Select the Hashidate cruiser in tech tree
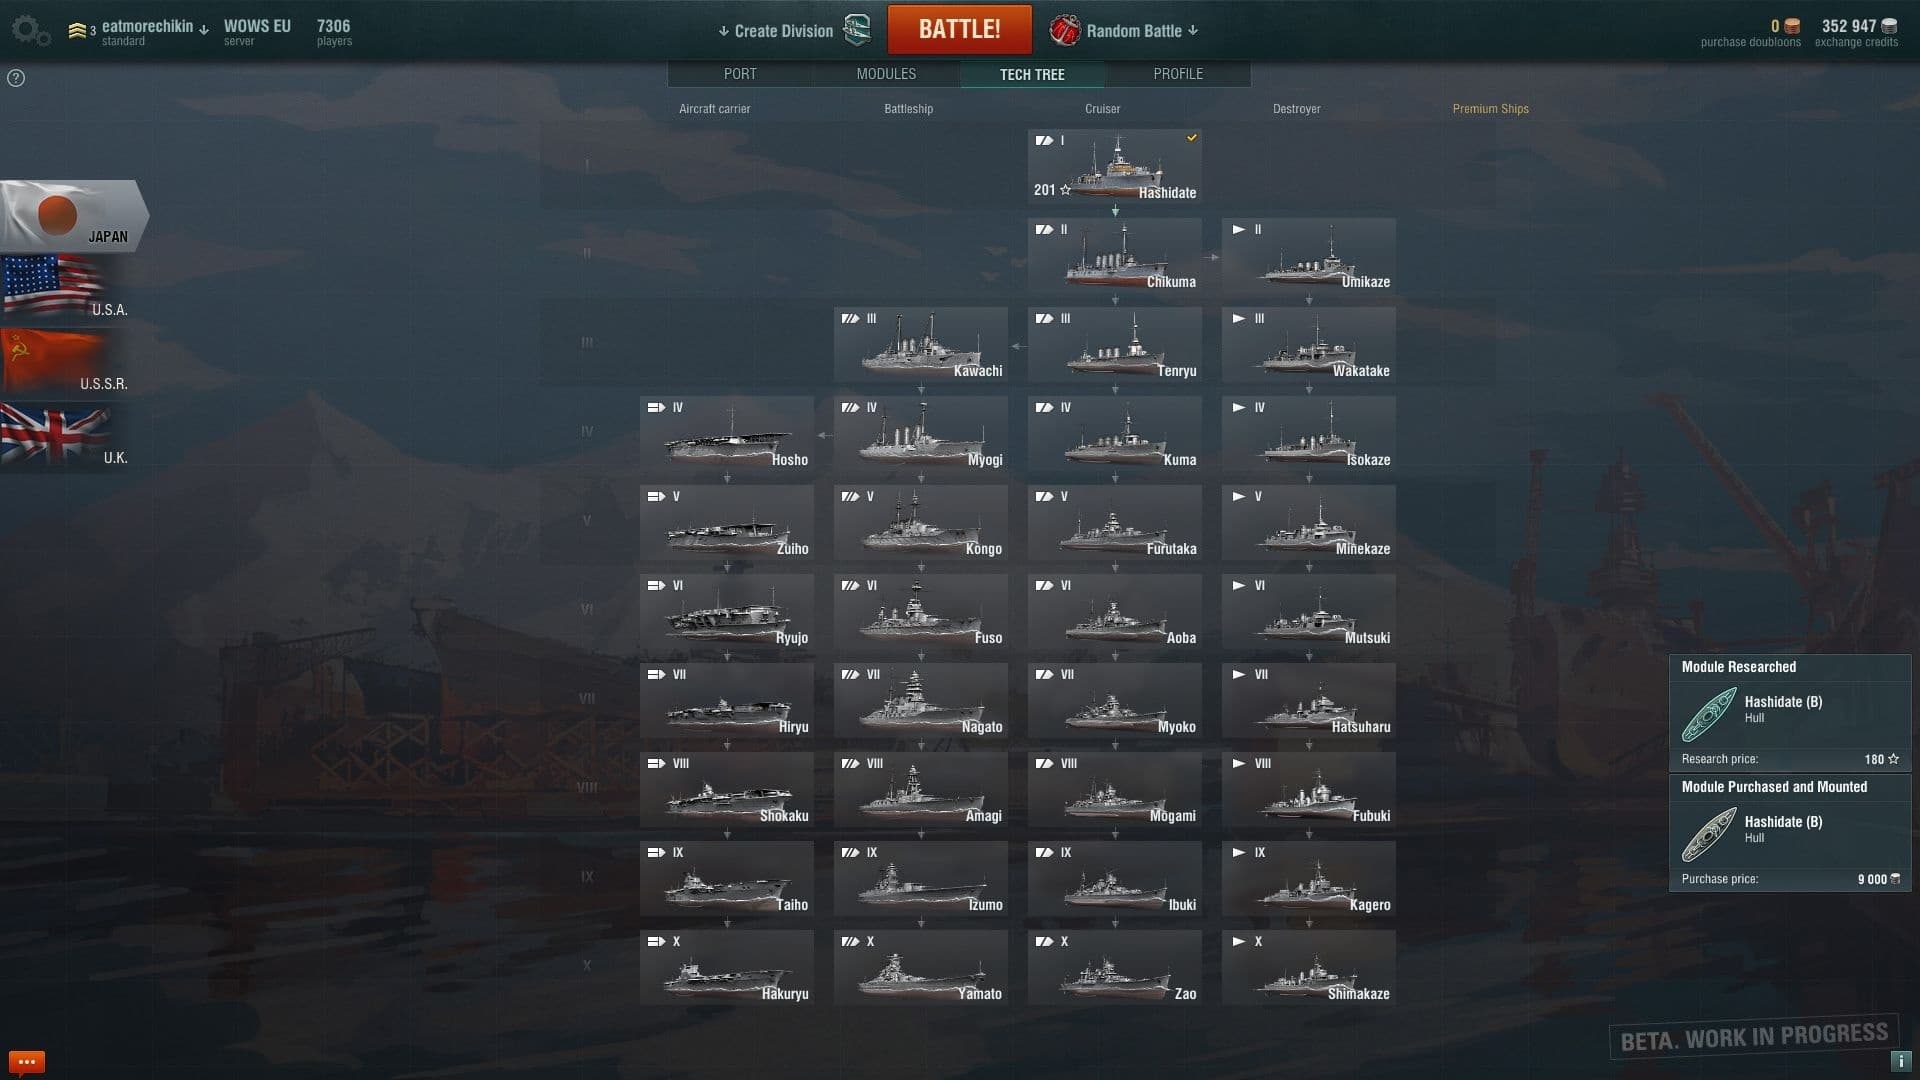Screen dimensions: 1920x1080 [x=1115, y=166]
